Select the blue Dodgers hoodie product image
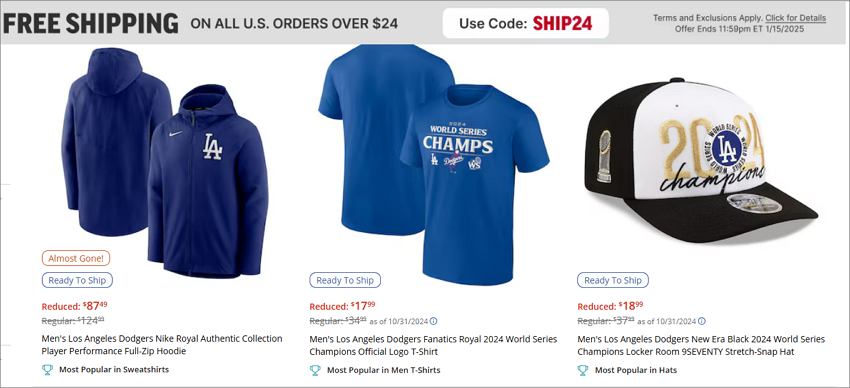 pyautogui.click(x=165, y=161)
